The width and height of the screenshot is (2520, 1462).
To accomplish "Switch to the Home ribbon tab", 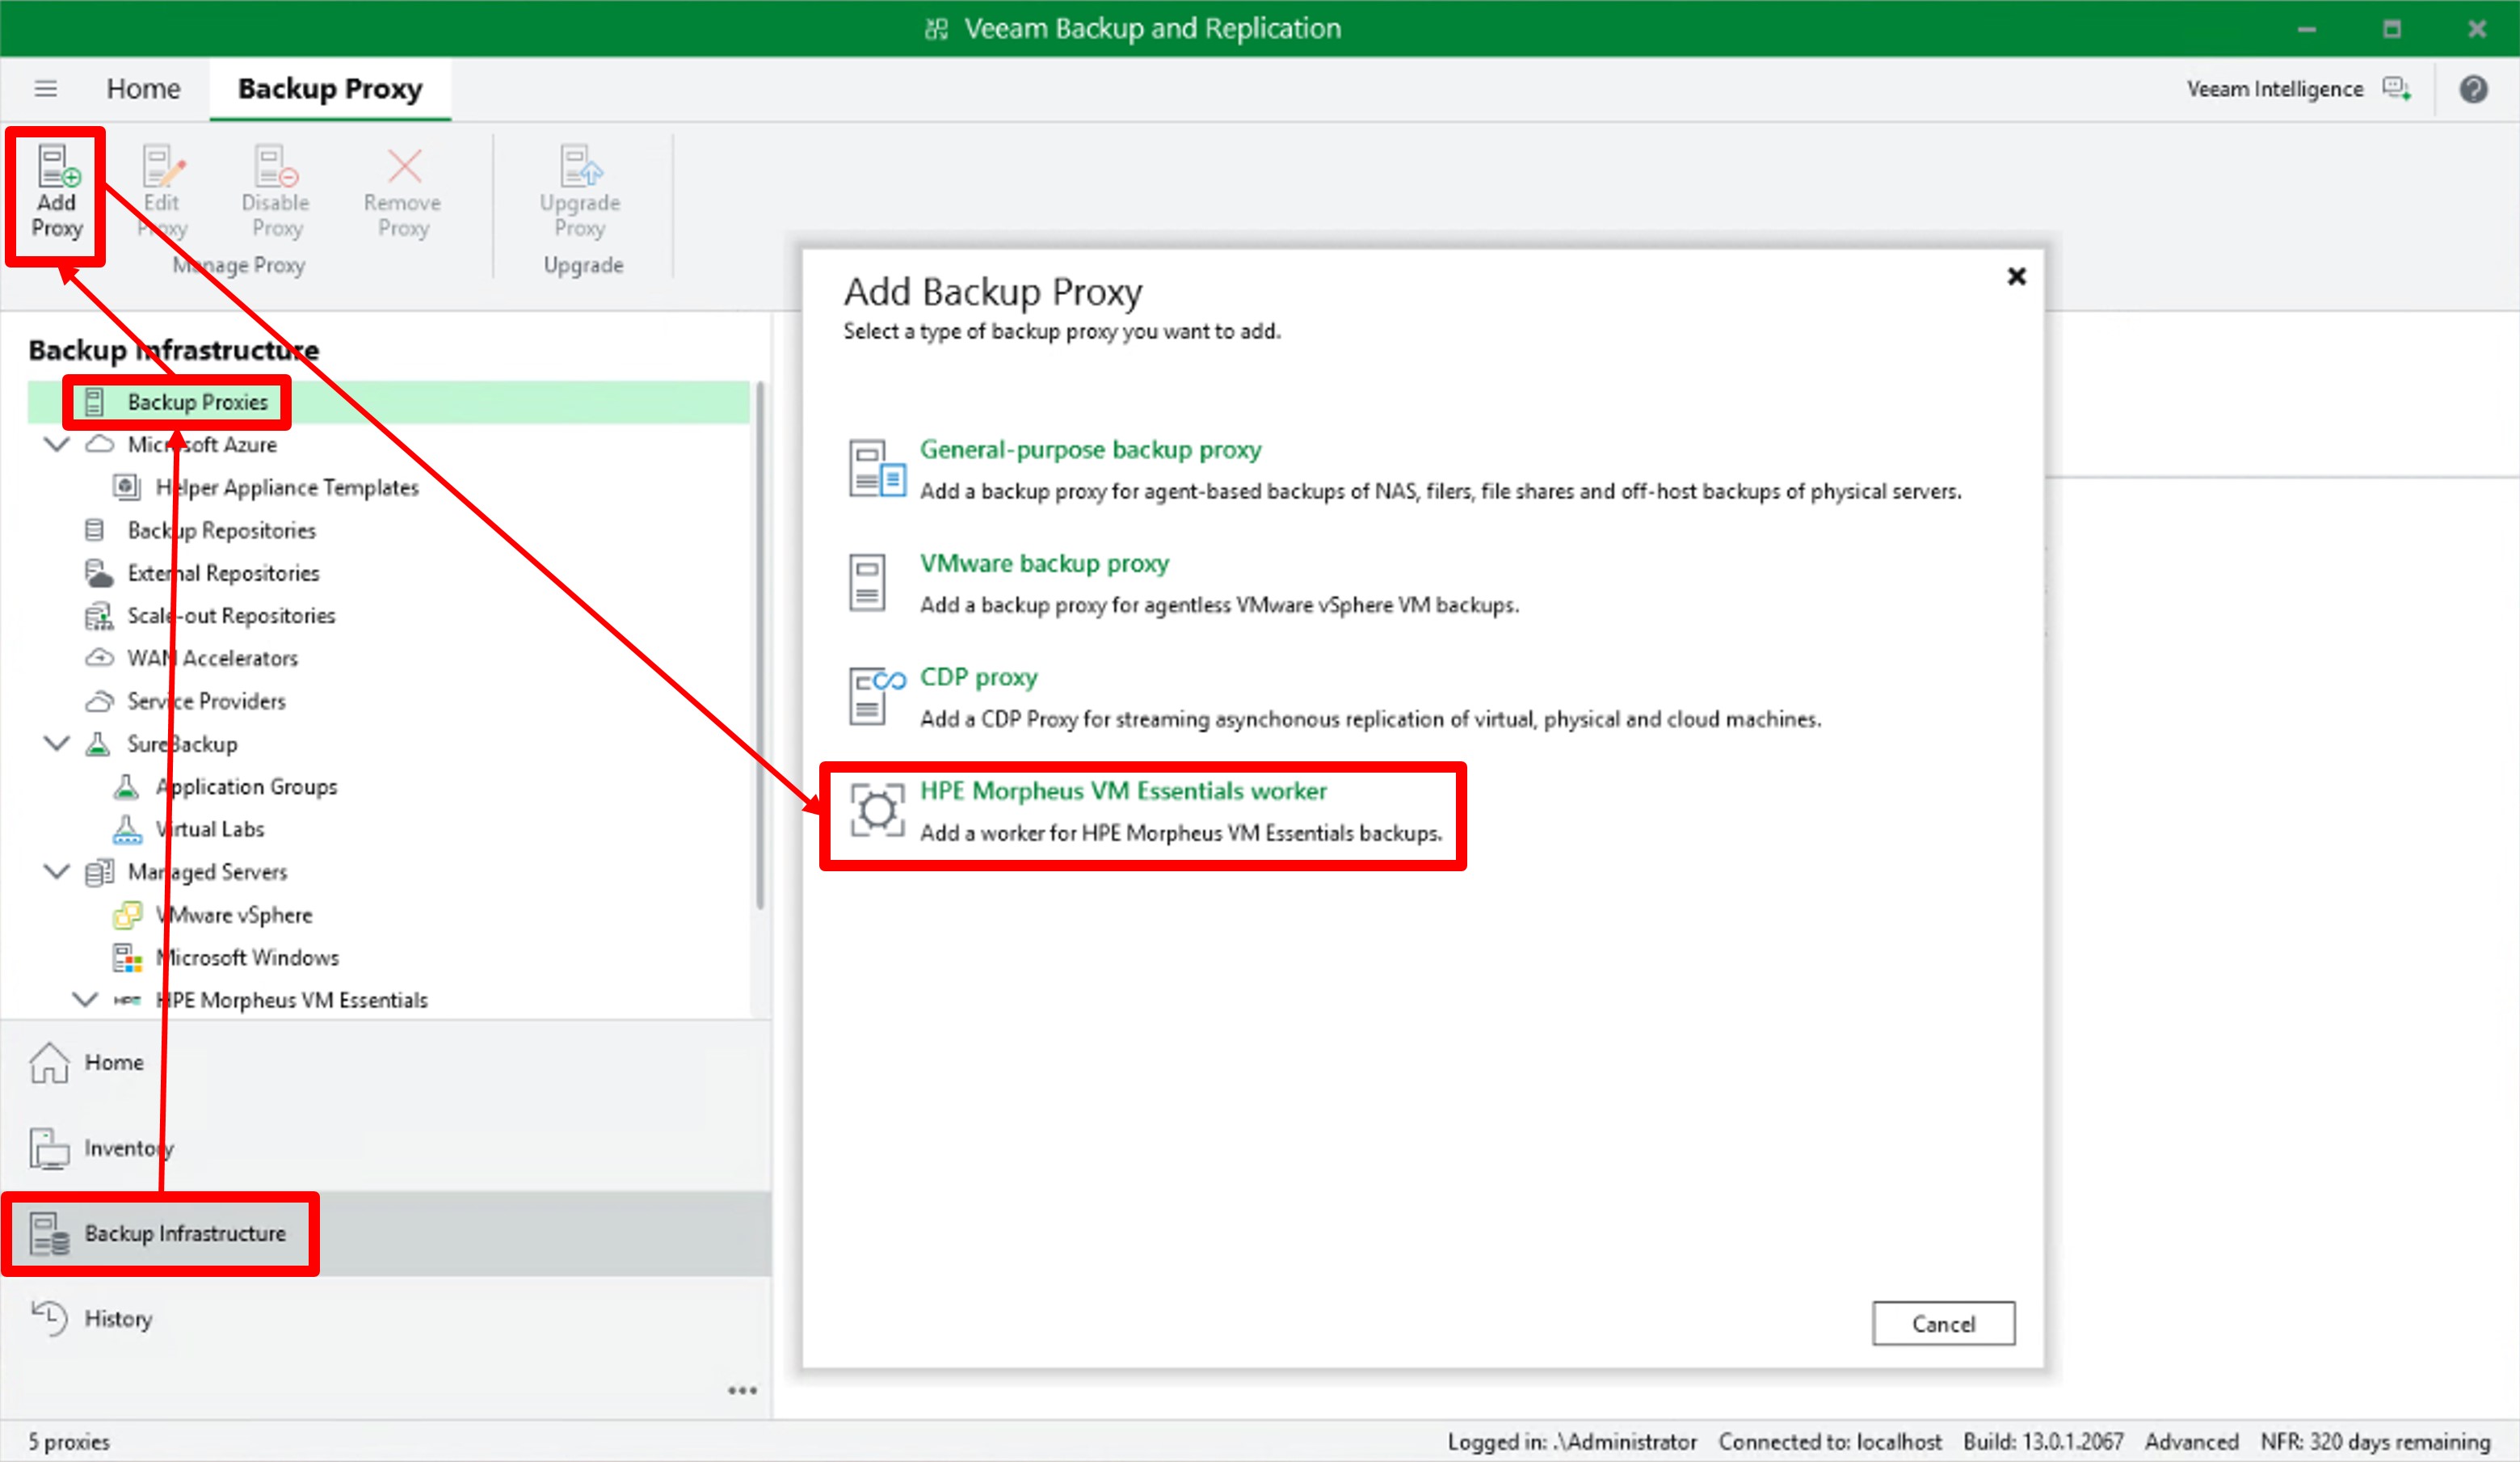I will click(144, 89).
